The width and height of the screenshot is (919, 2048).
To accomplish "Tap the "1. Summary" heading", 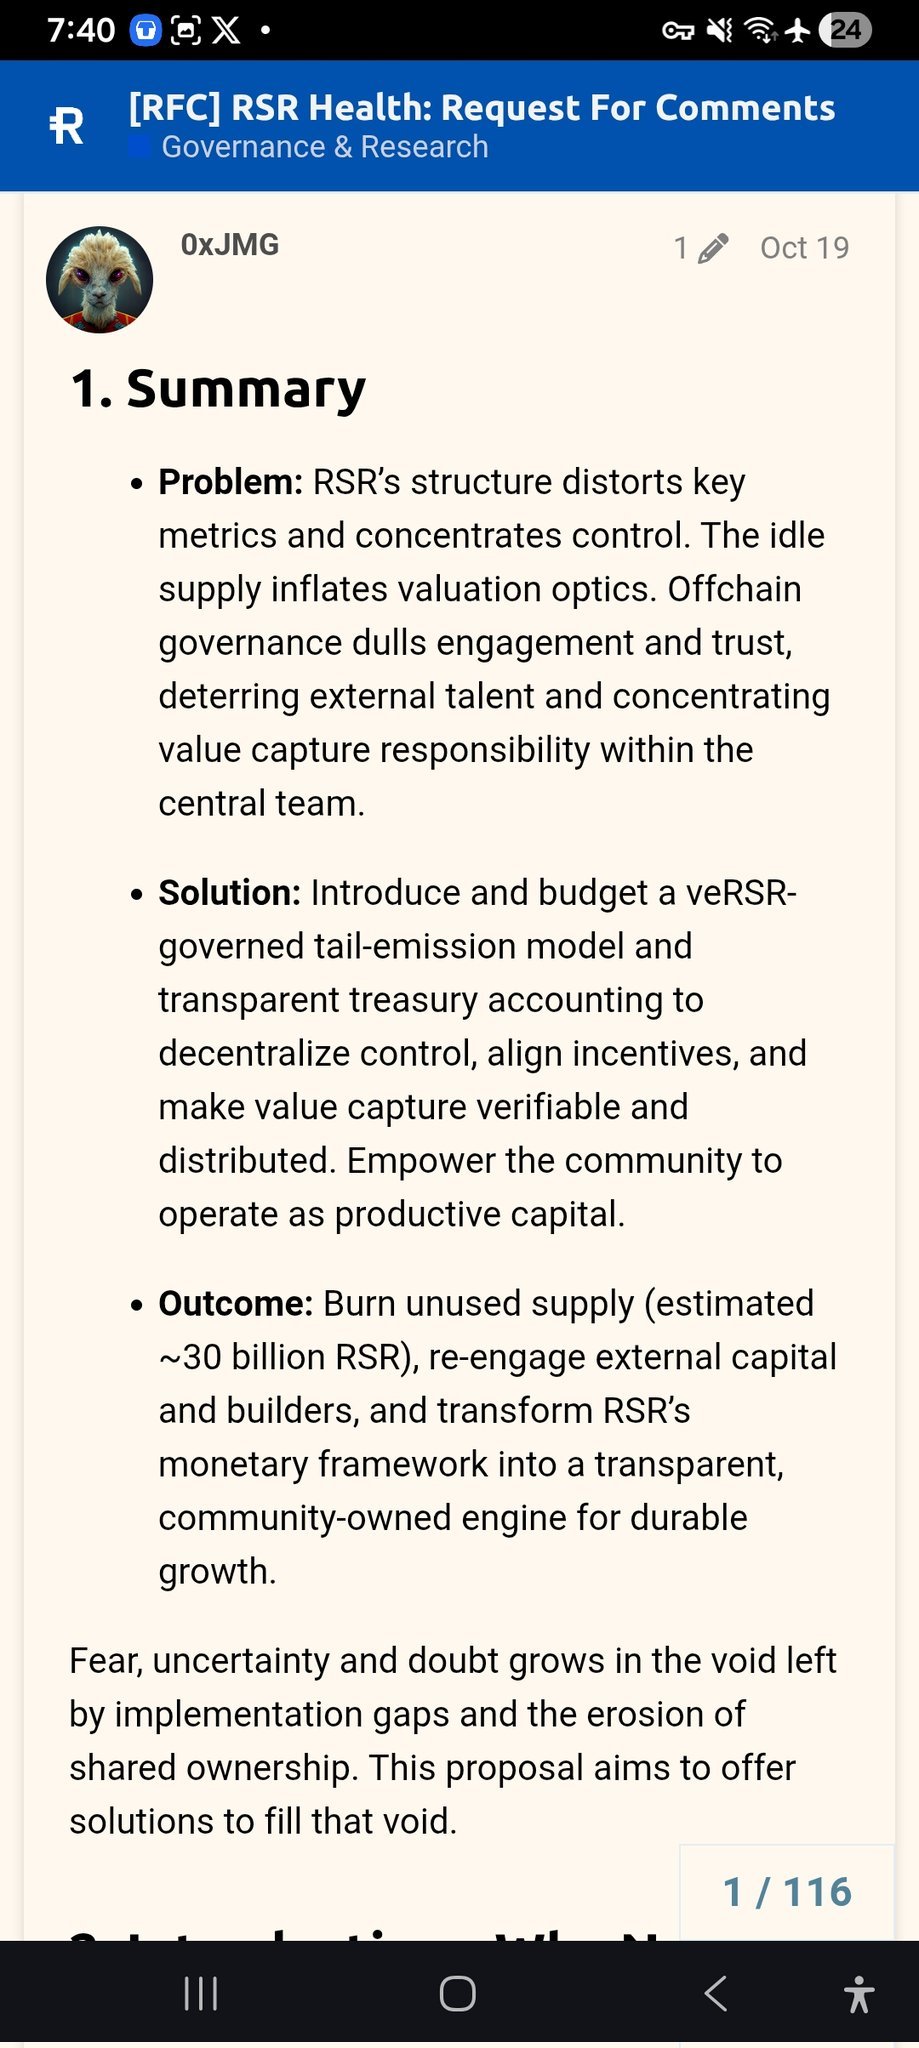I will (218, 389).
